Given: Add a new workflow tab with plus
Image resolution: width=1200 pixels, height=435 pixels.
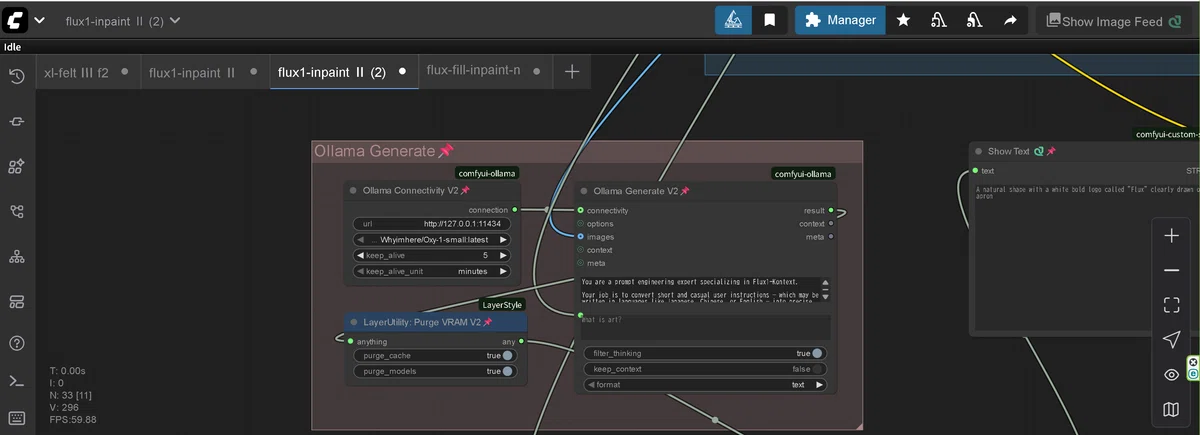Looking at the screenshot, I should tap(571, 72).
